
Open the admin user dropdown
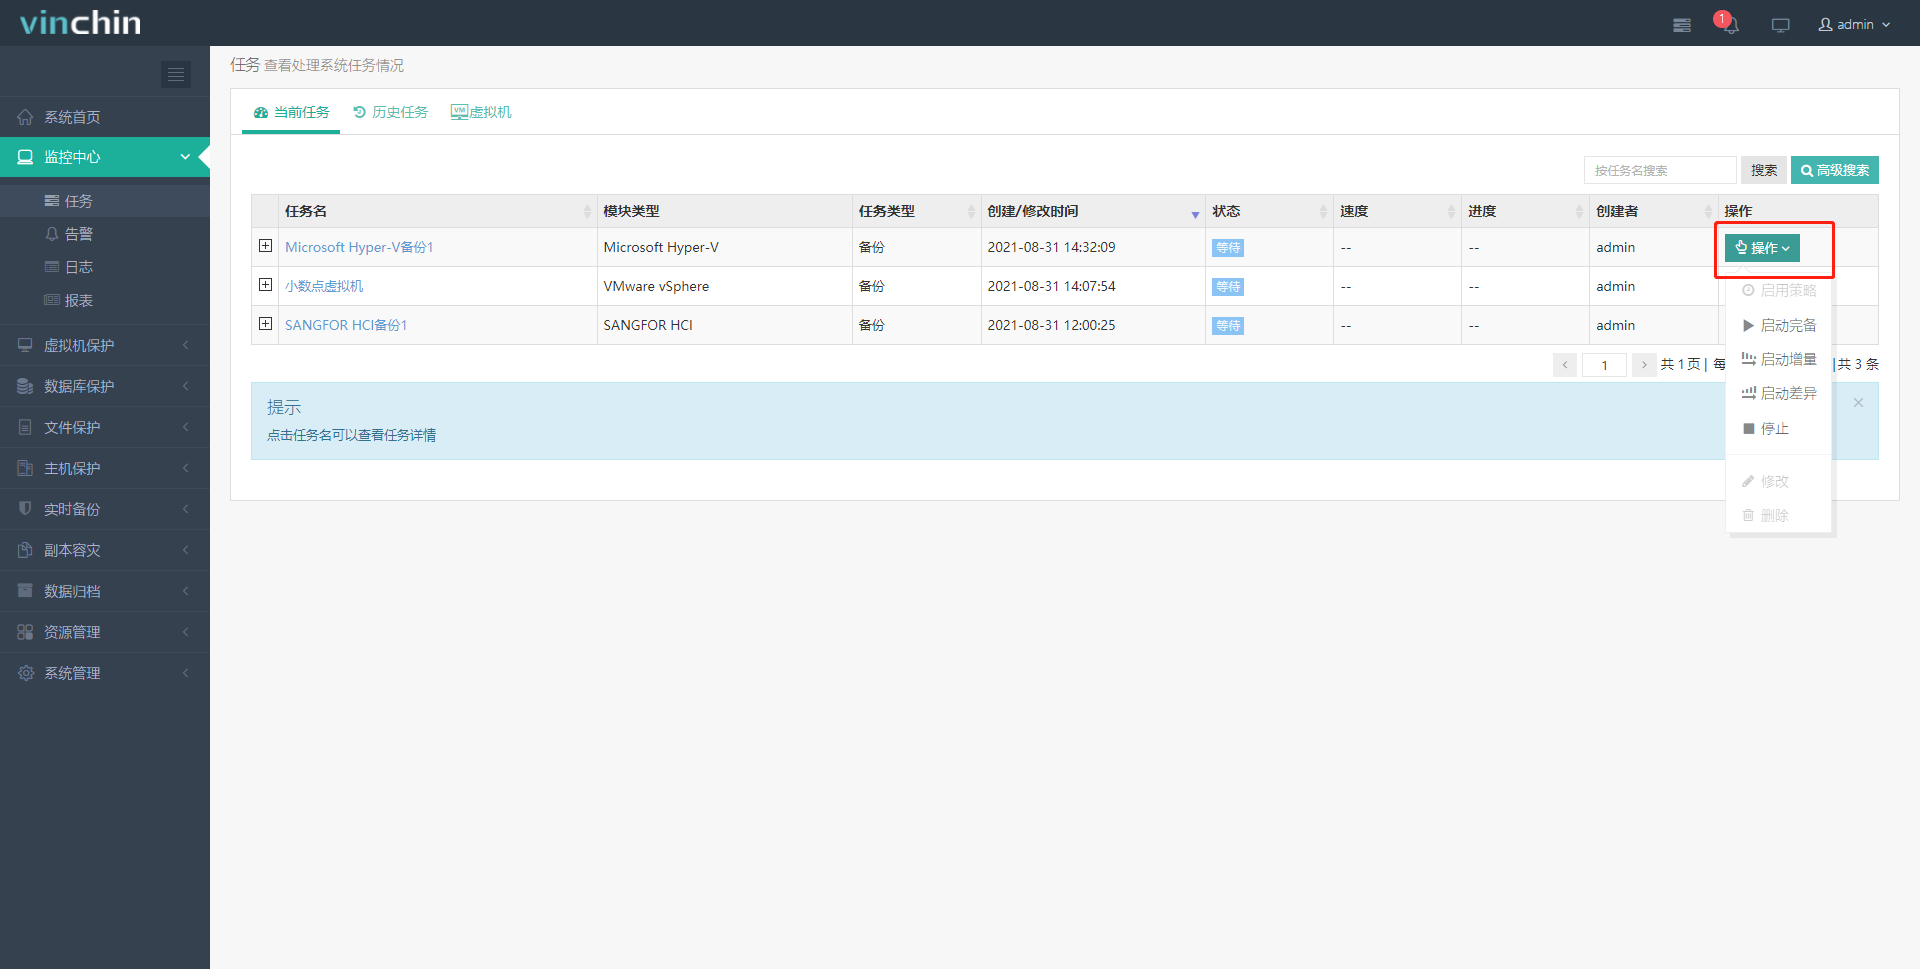(x=1854, y=24)
